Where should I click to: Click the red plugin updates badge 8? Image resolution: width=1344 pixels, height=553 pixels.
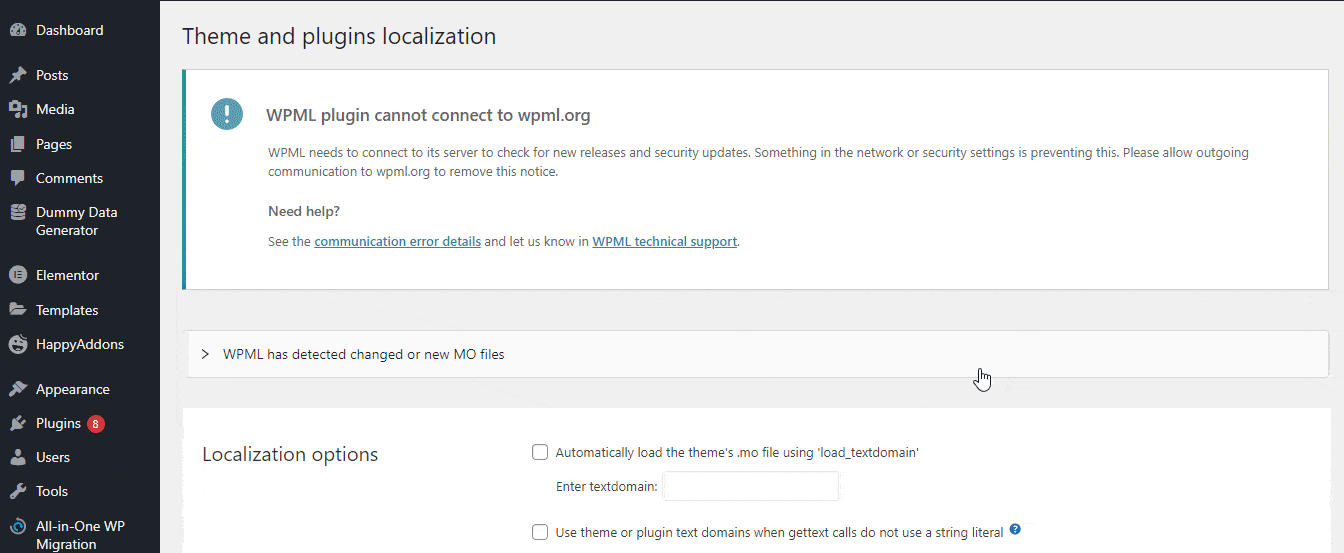tap(96, 424)
